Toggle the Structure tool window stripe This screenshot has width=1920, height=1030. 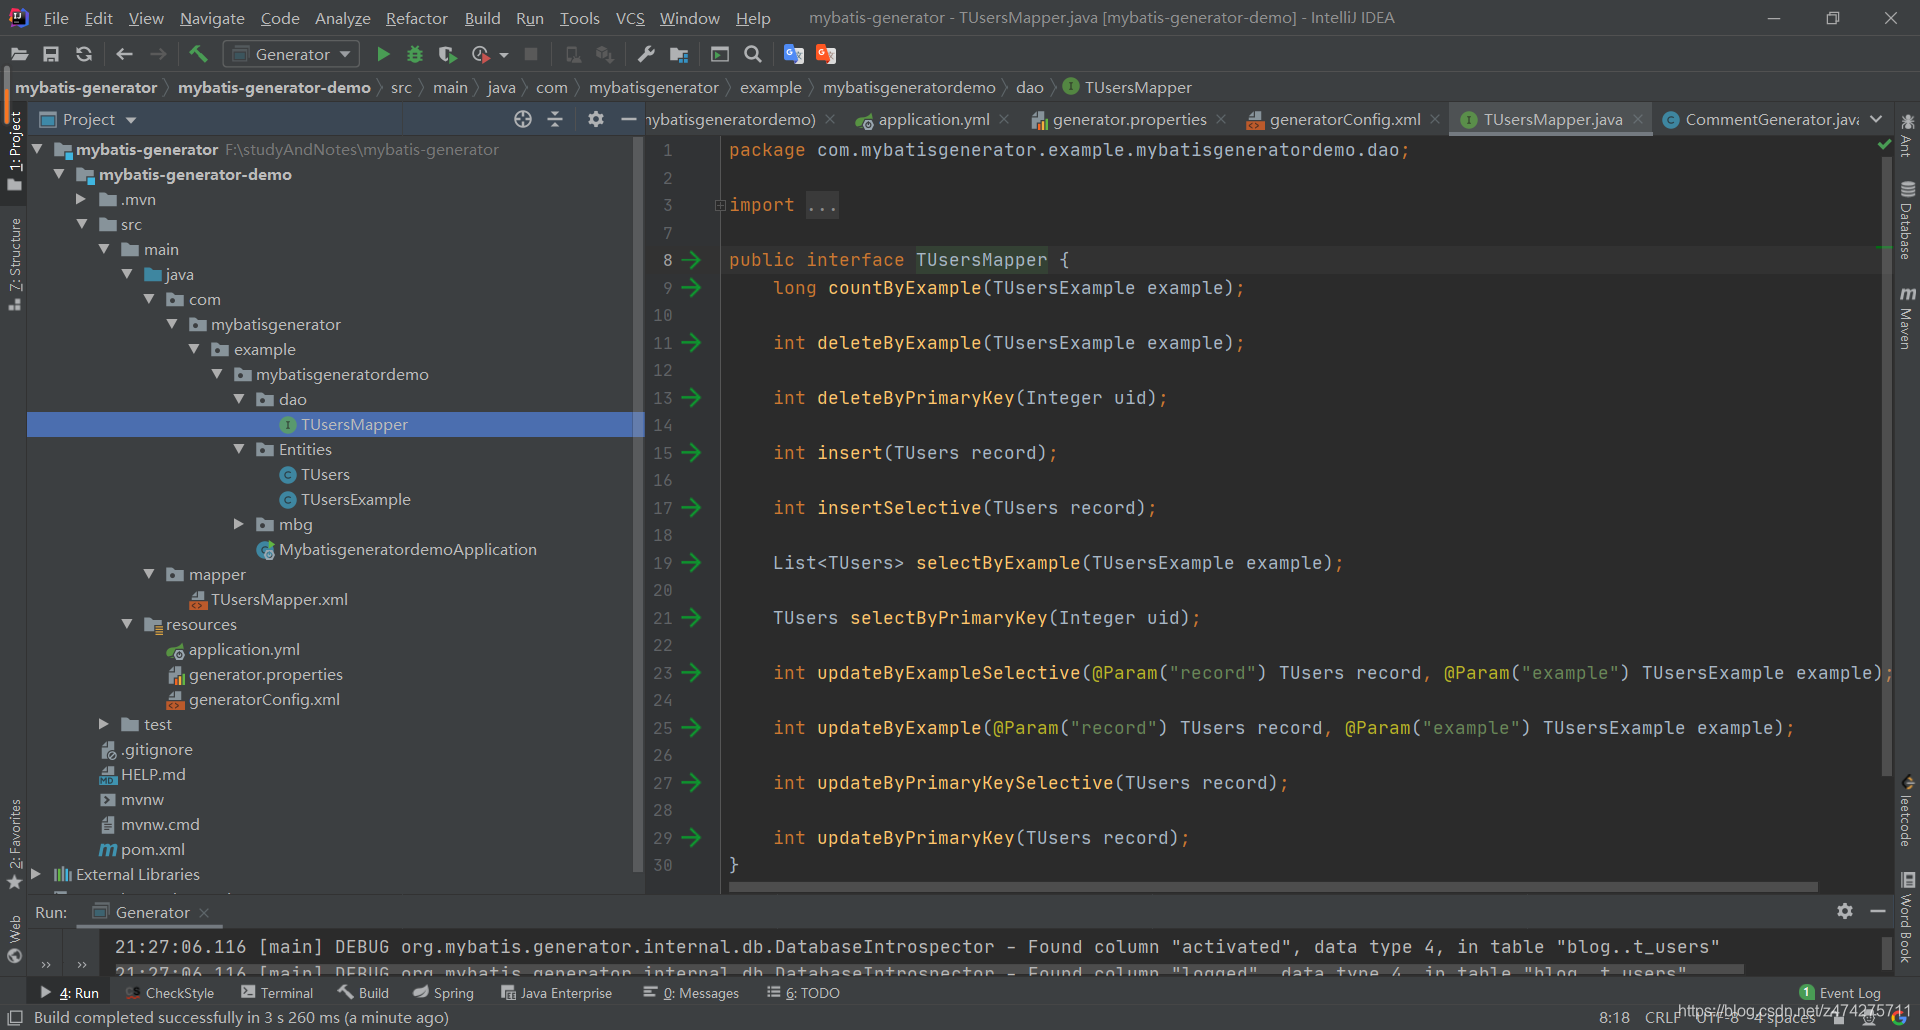click(x=15, y=263)
